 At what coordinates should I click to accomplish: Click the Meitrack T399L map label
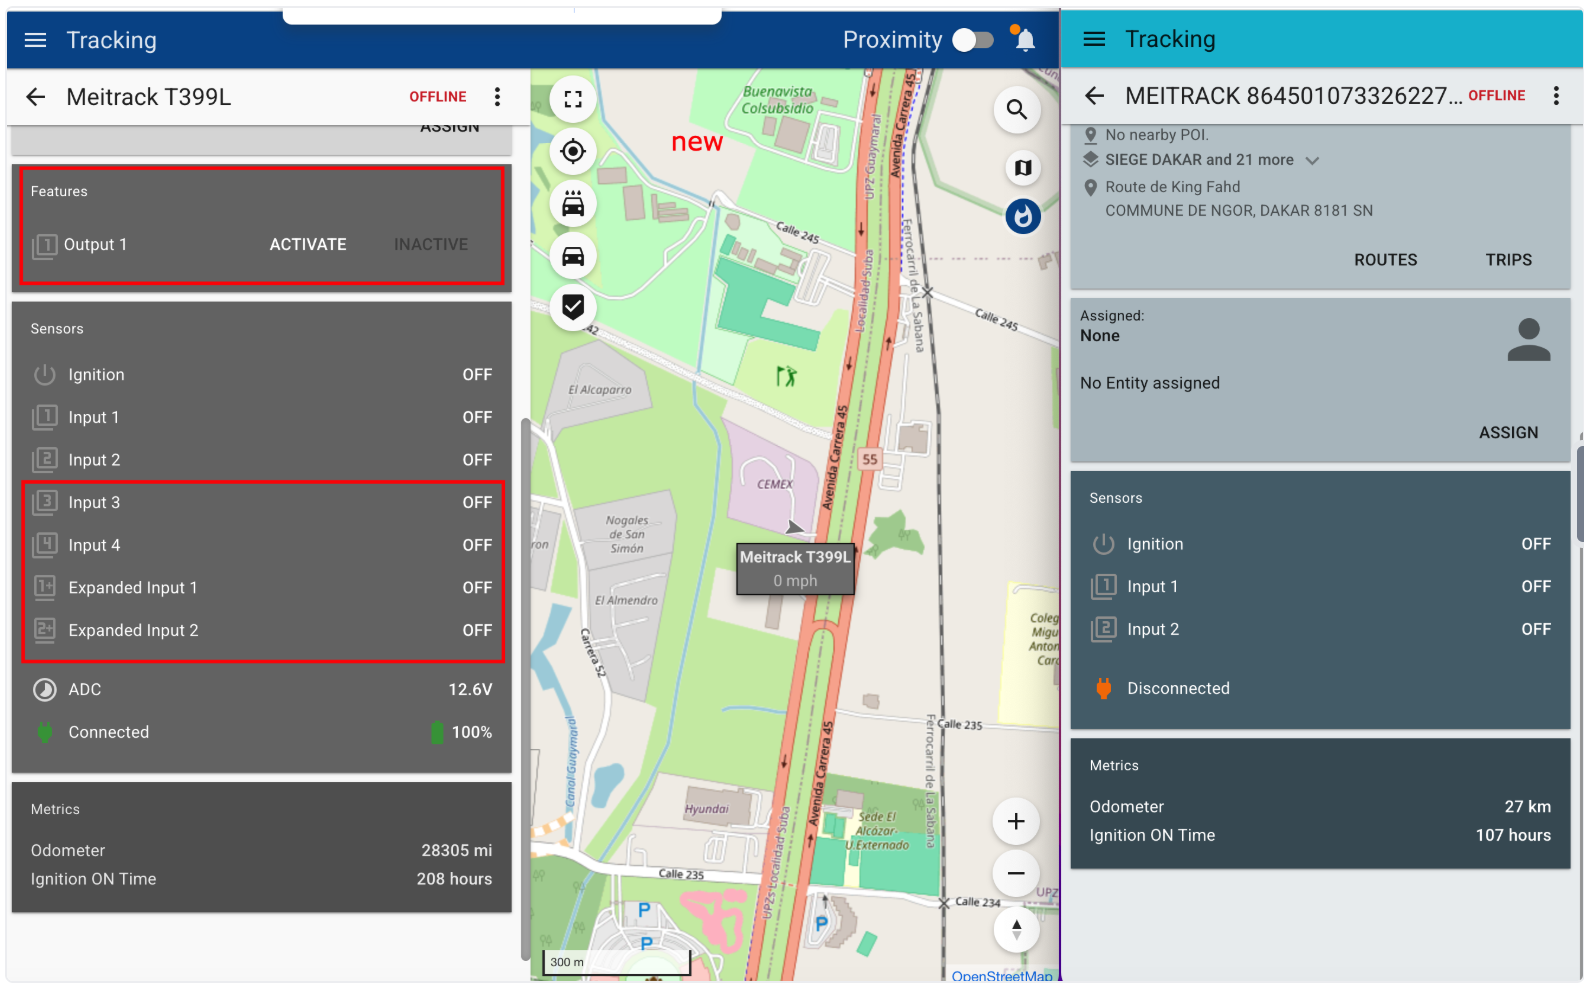click(x=795, y=569)
